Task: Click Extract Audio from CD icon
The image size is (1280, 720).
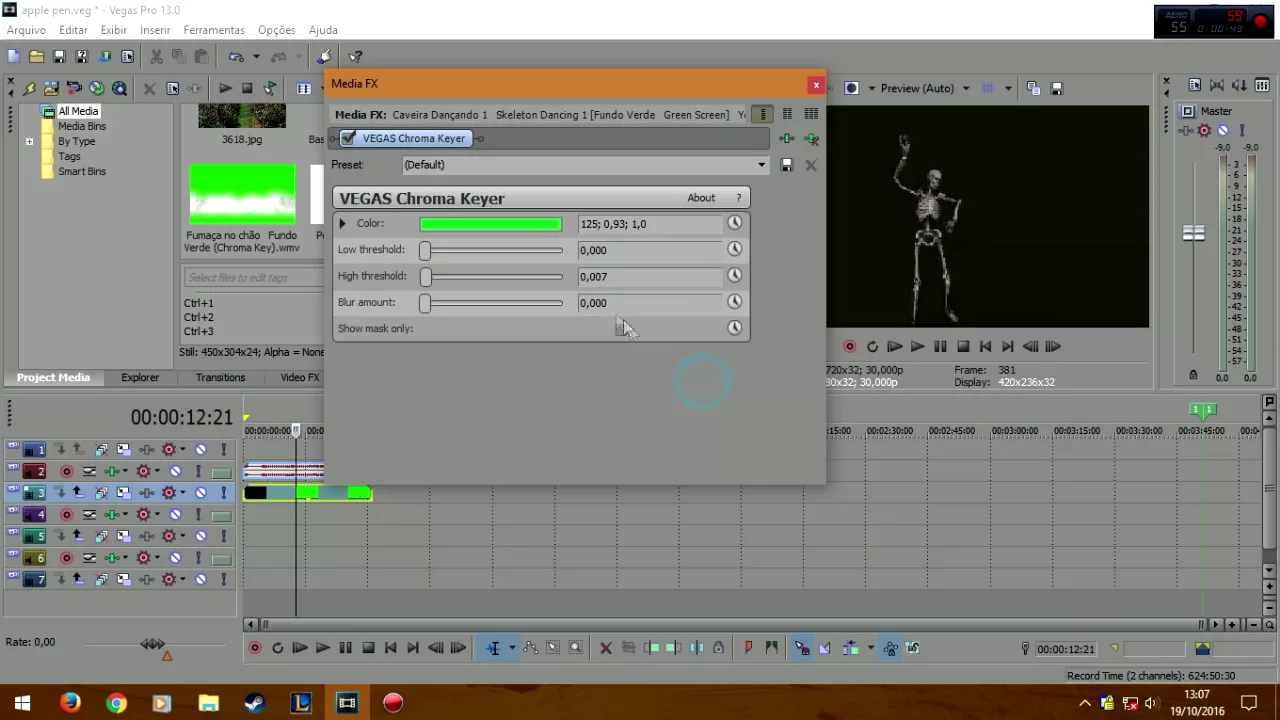Action: coord(97,88)
